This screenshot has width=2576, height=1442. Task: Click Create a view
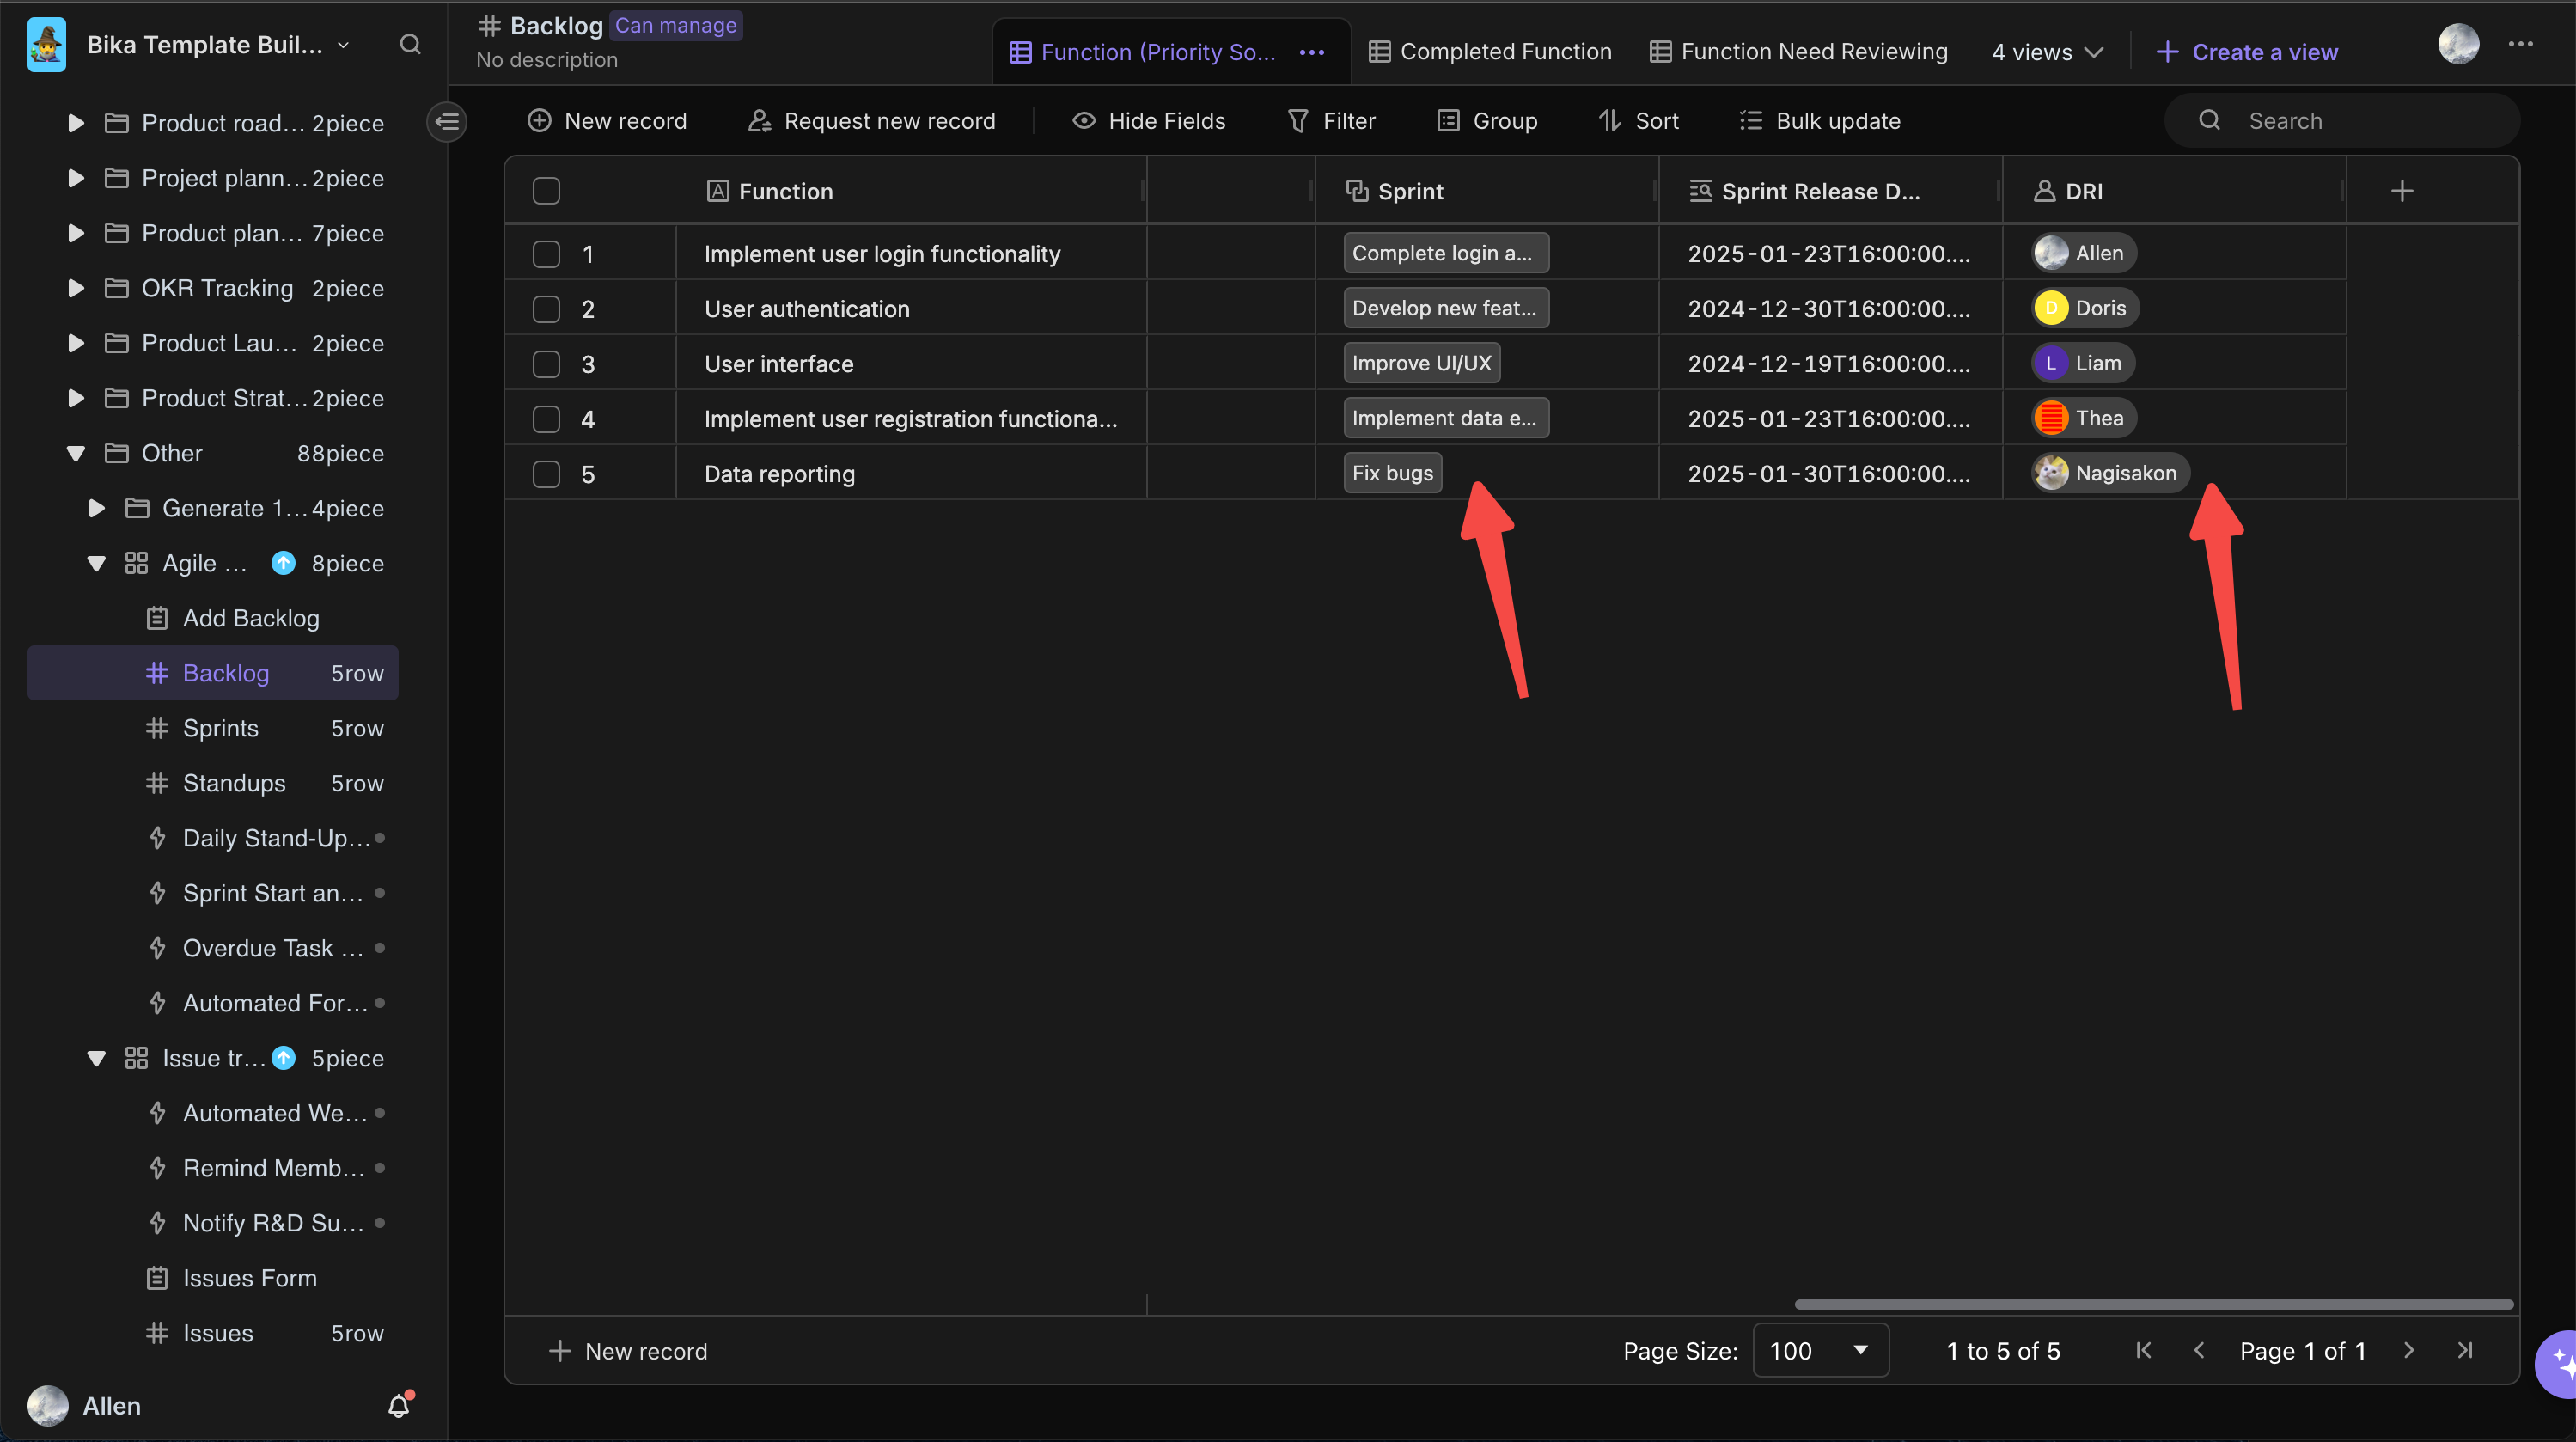tap(2246, 52)
